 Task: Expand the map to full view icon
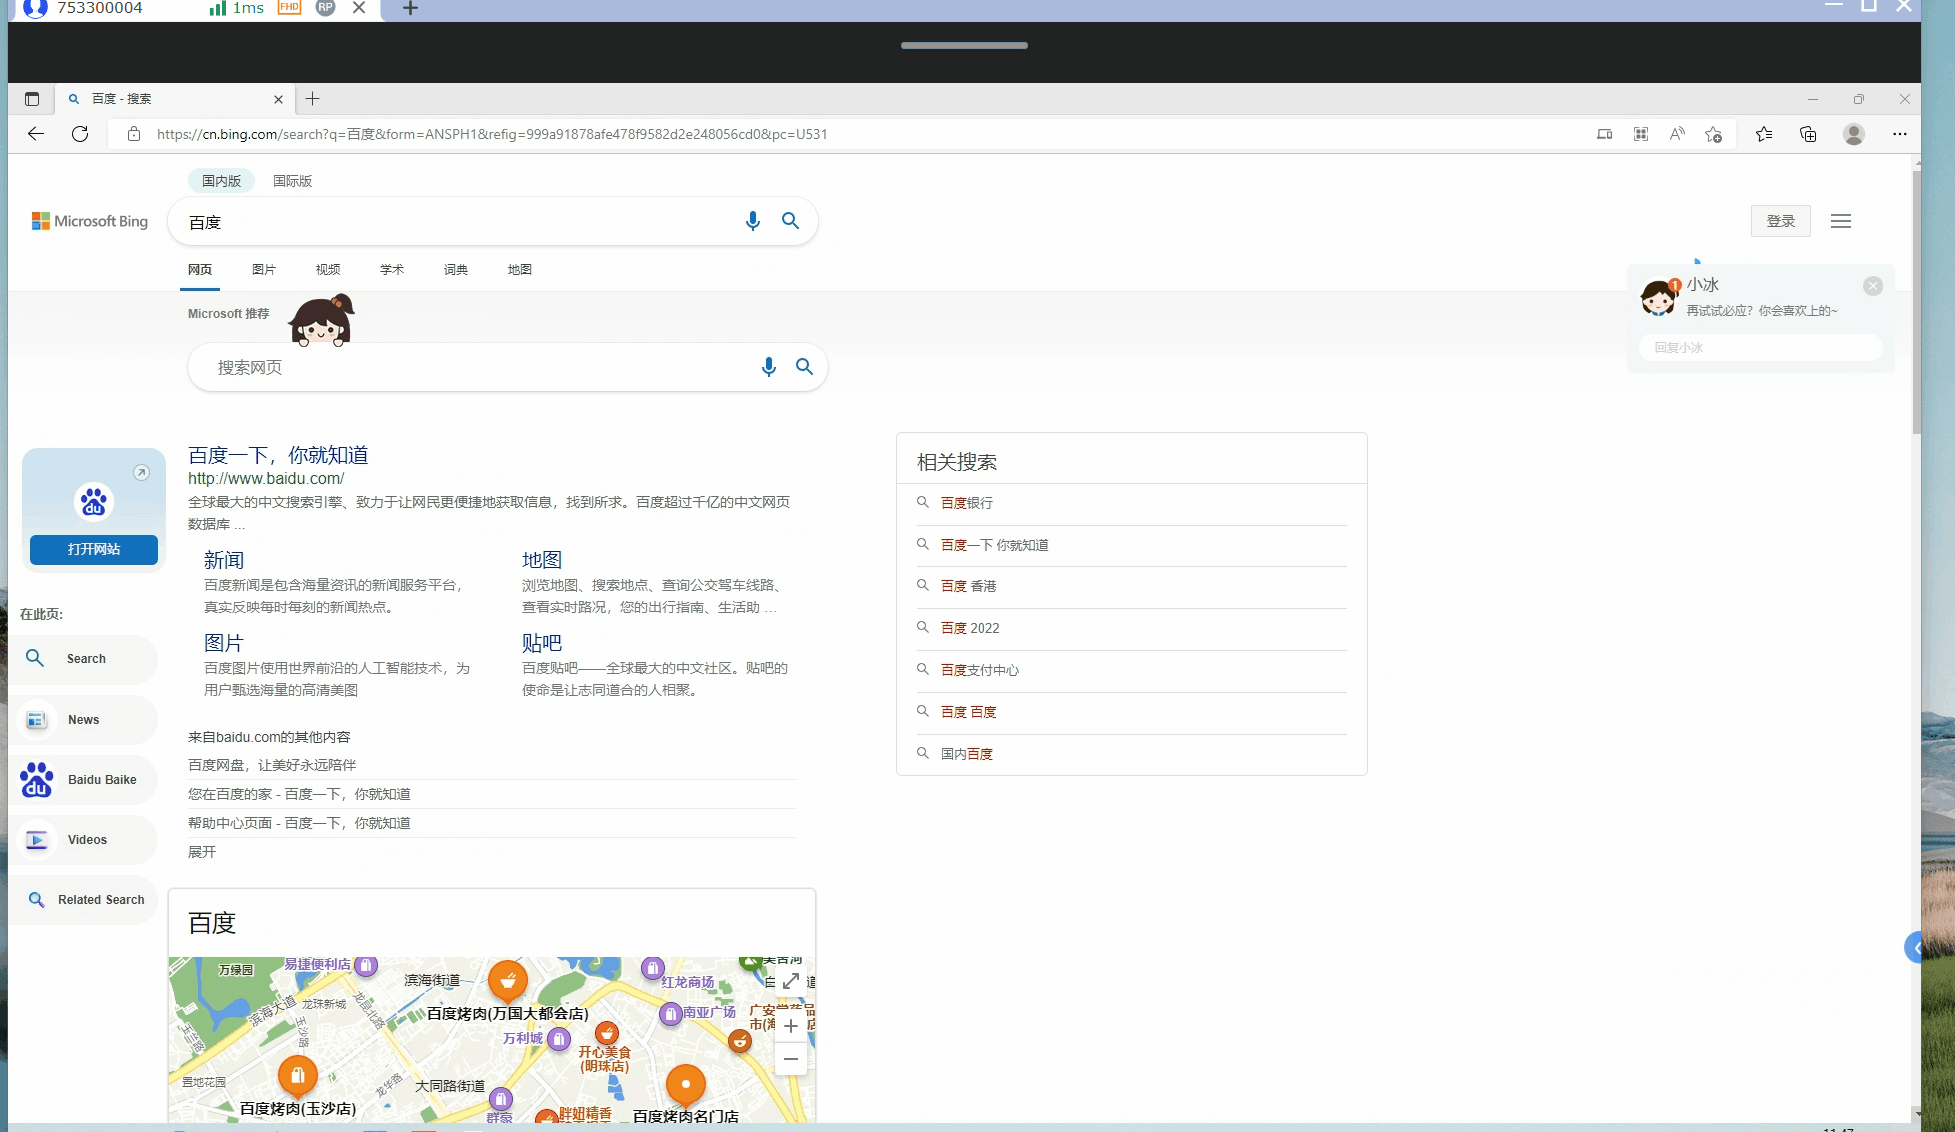(x=791, y=981)
